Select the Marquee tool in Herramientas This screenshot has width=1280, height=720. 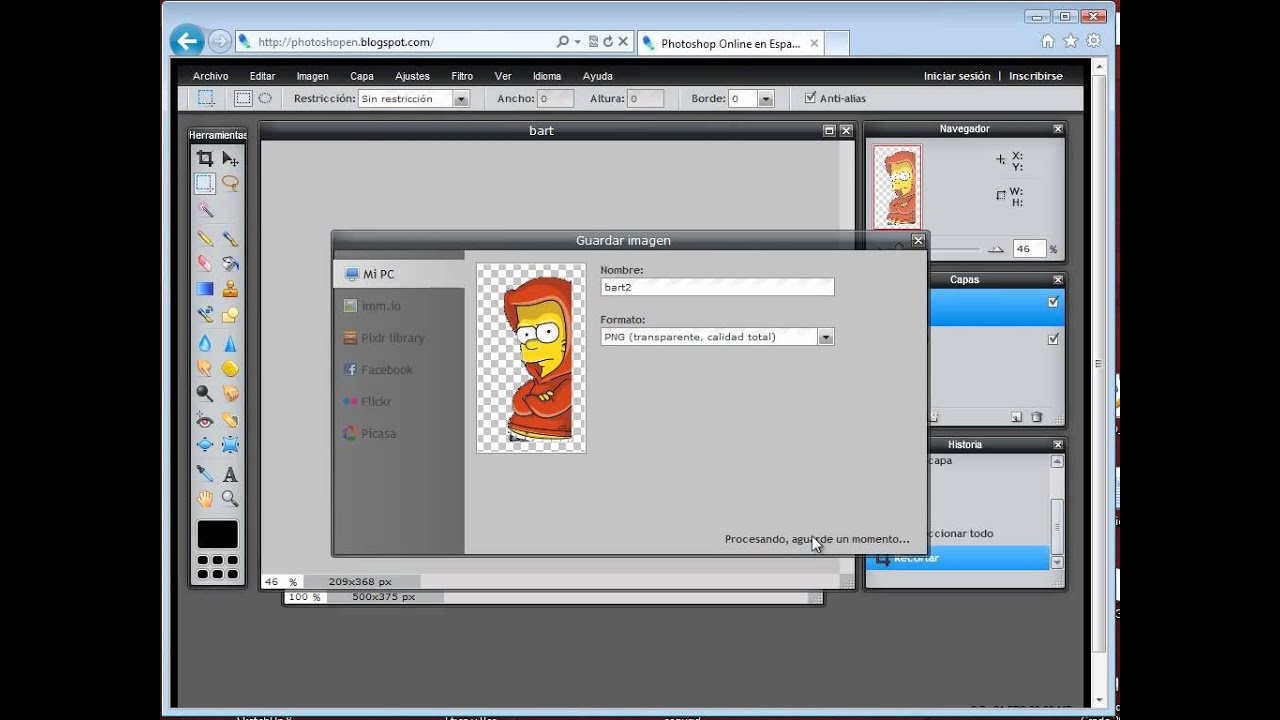[205, 183]
